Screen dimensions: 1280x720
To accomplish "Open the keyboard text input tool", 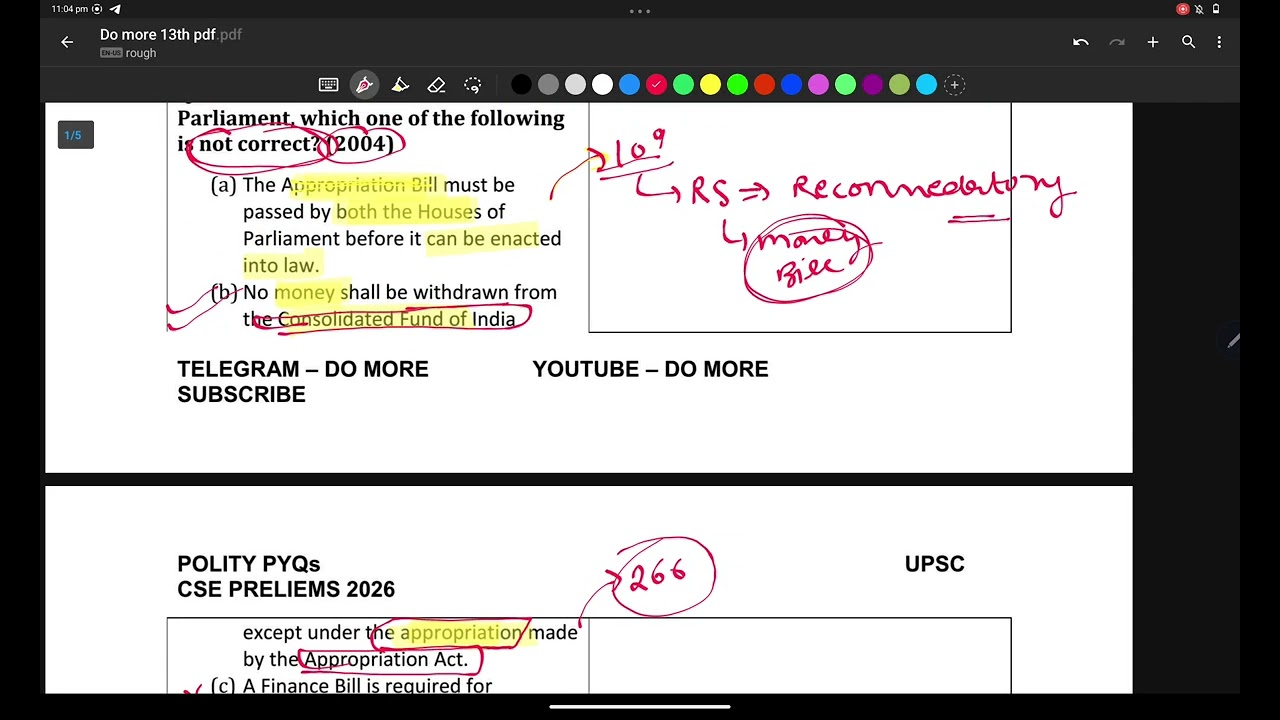I will (328, 85).
